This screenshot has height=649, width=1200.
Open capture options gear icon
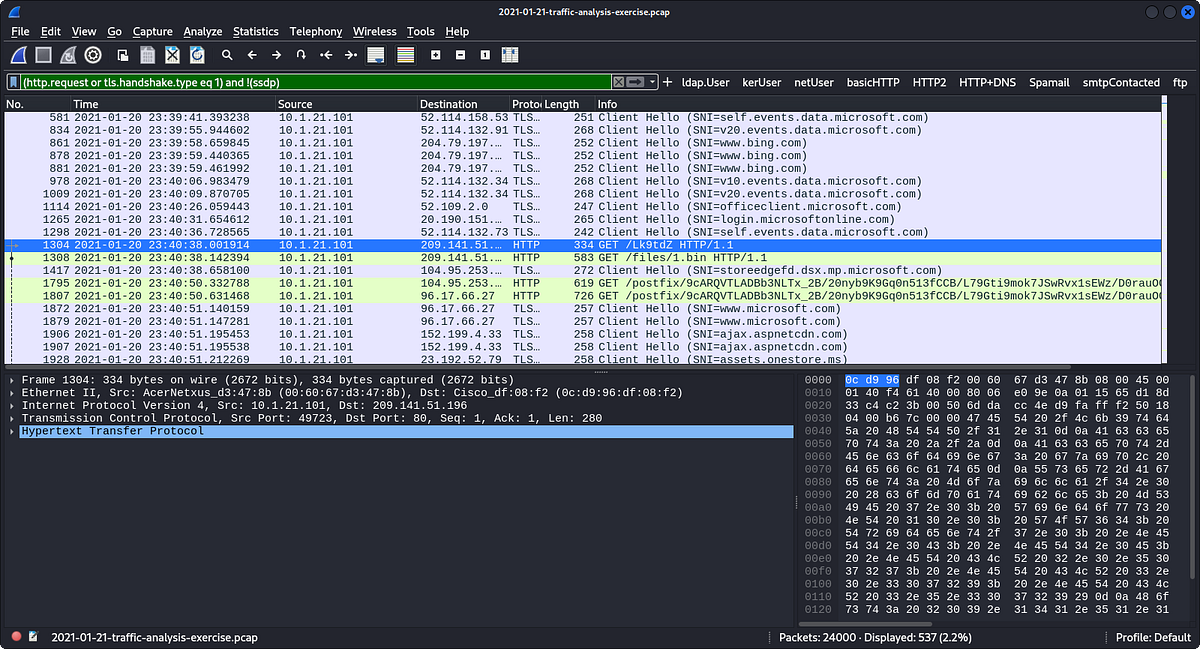coord(94,55)
